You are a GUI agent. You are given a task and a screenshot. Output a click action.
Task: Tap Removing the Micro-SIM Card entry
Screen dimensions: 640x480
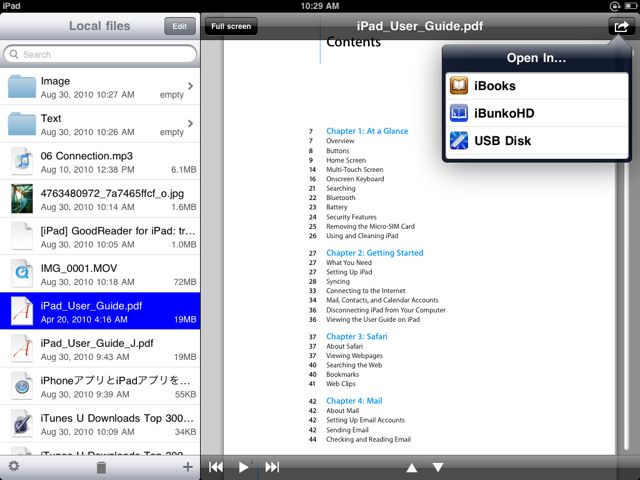pyautogui.click(x=371, y=226)
